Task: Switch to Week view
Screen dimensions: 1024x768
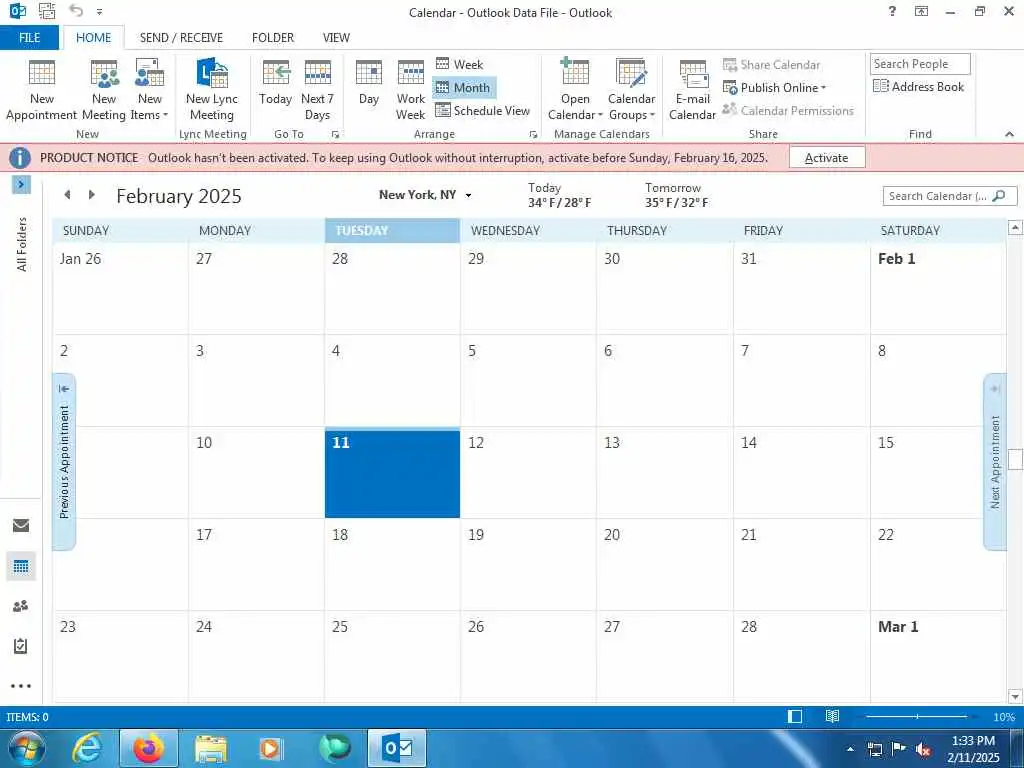Action: (x=460, y=64)
